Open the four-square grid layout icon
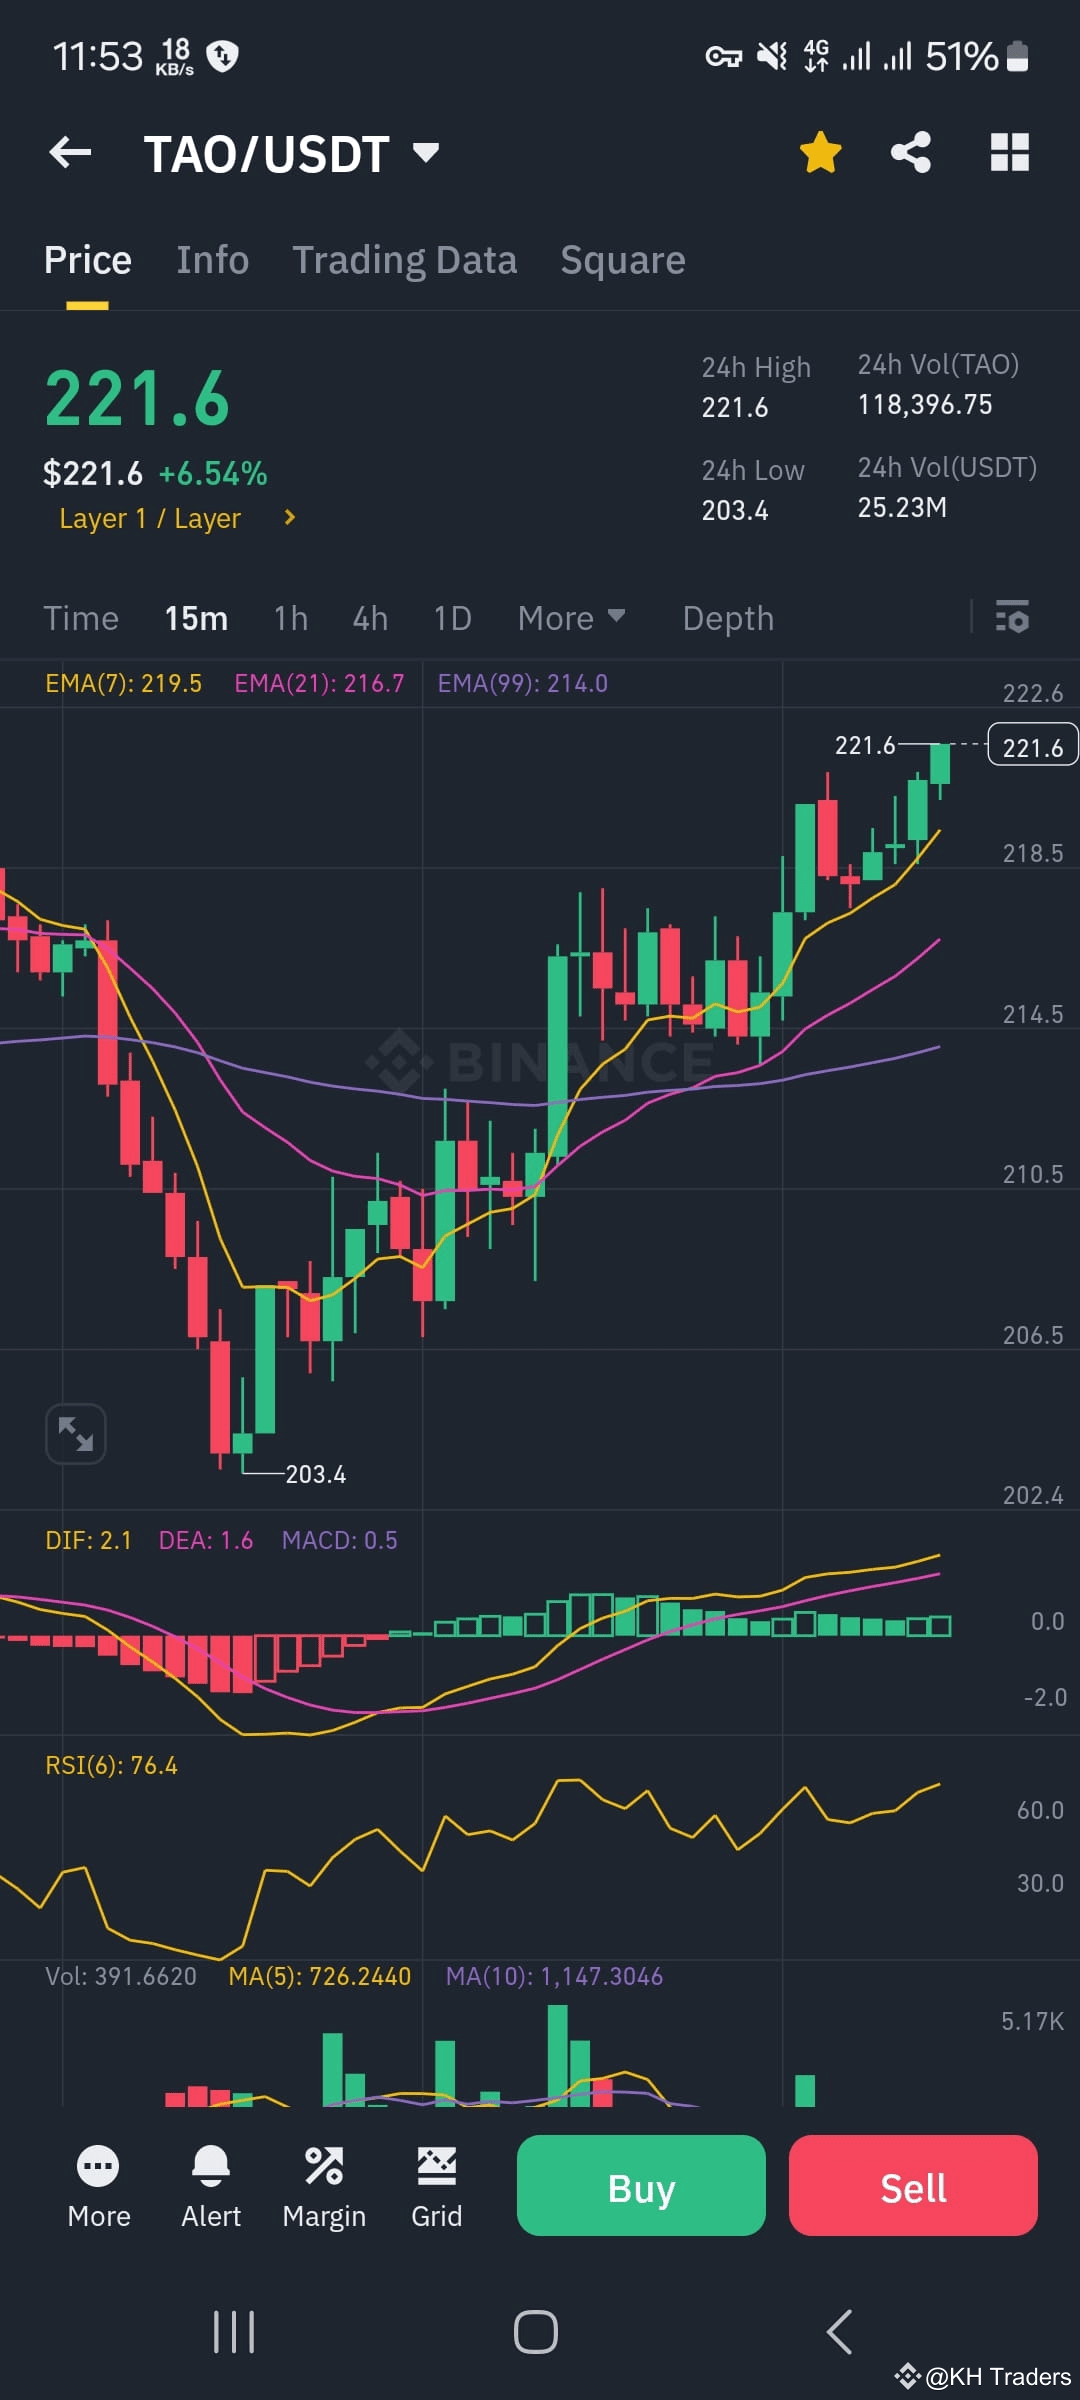Screen dimensions: 1080x2400 point(1009,153)
